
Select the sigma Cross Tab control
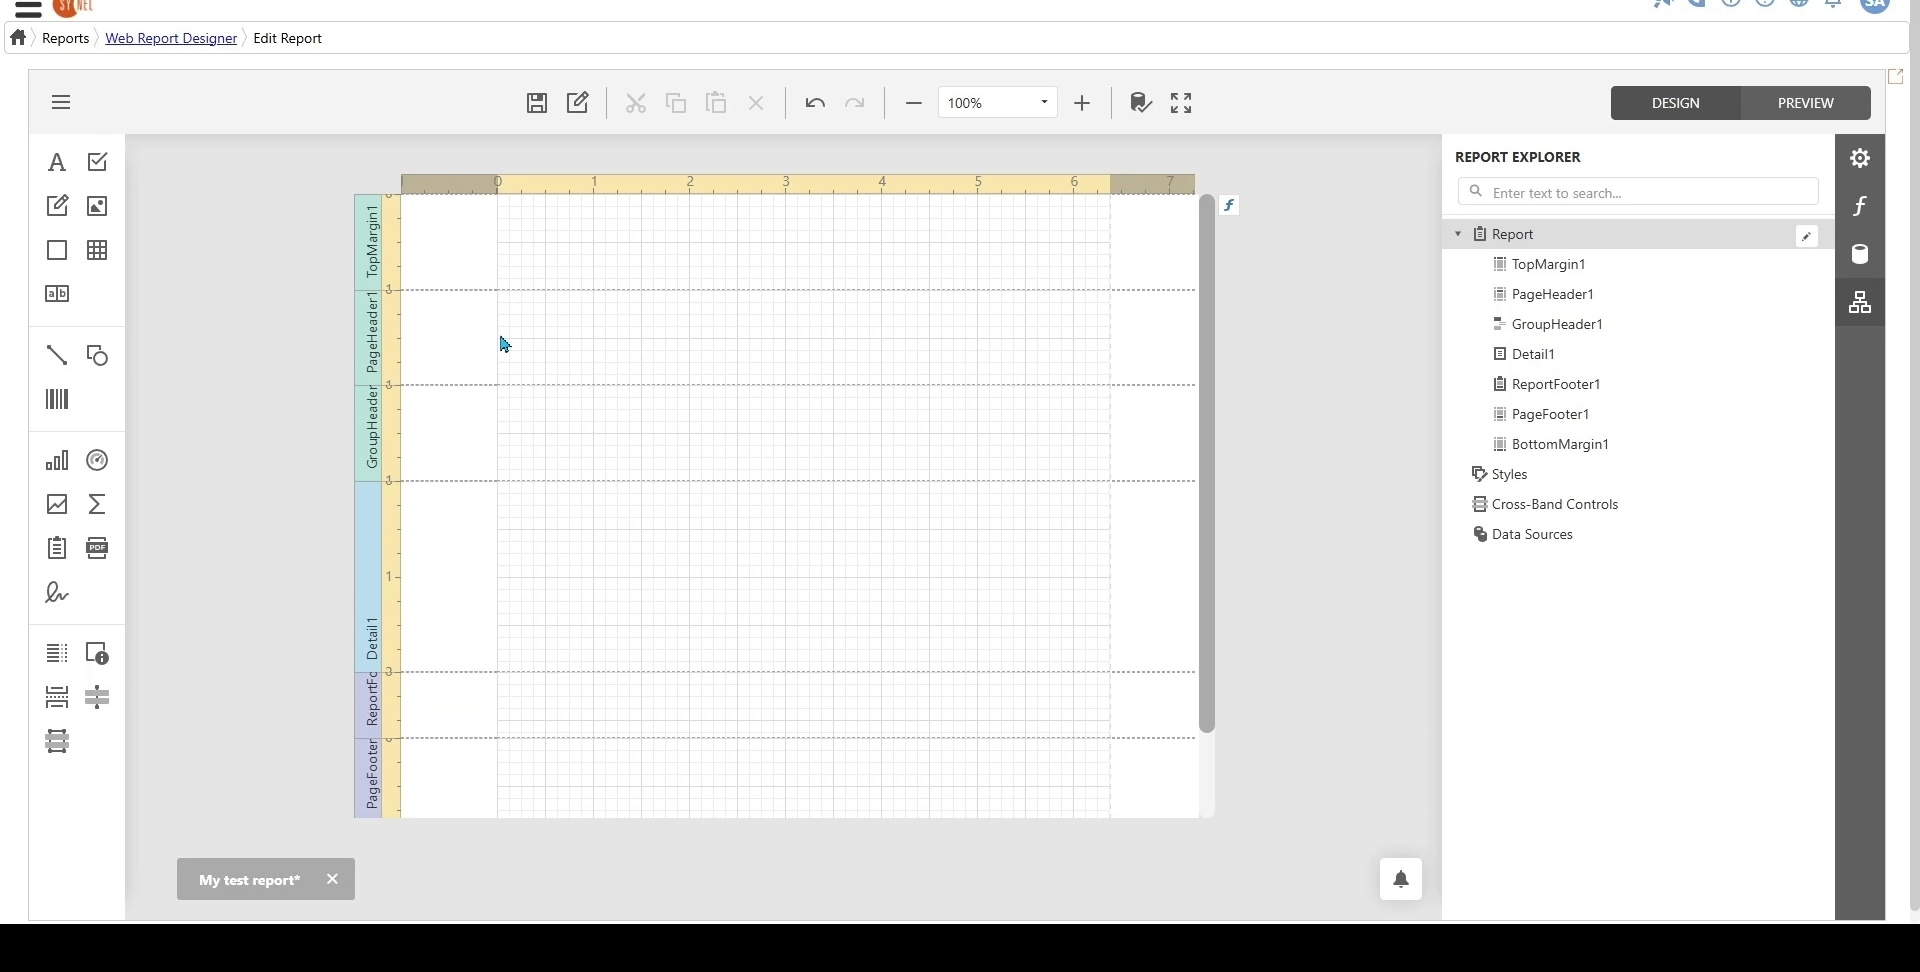click(x=97, y=504)
